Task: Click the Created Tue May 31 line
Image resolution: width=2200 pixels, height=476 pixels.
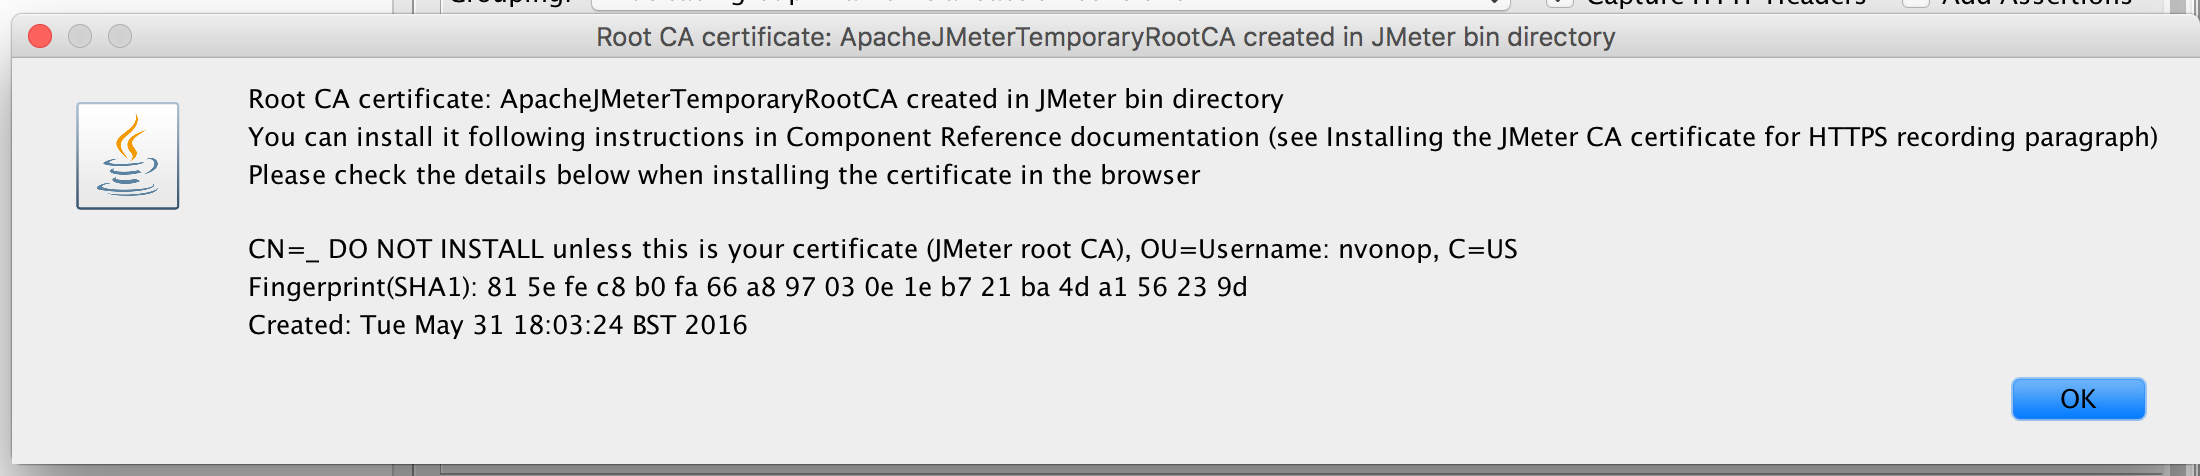Action: [x=498, y=325]
